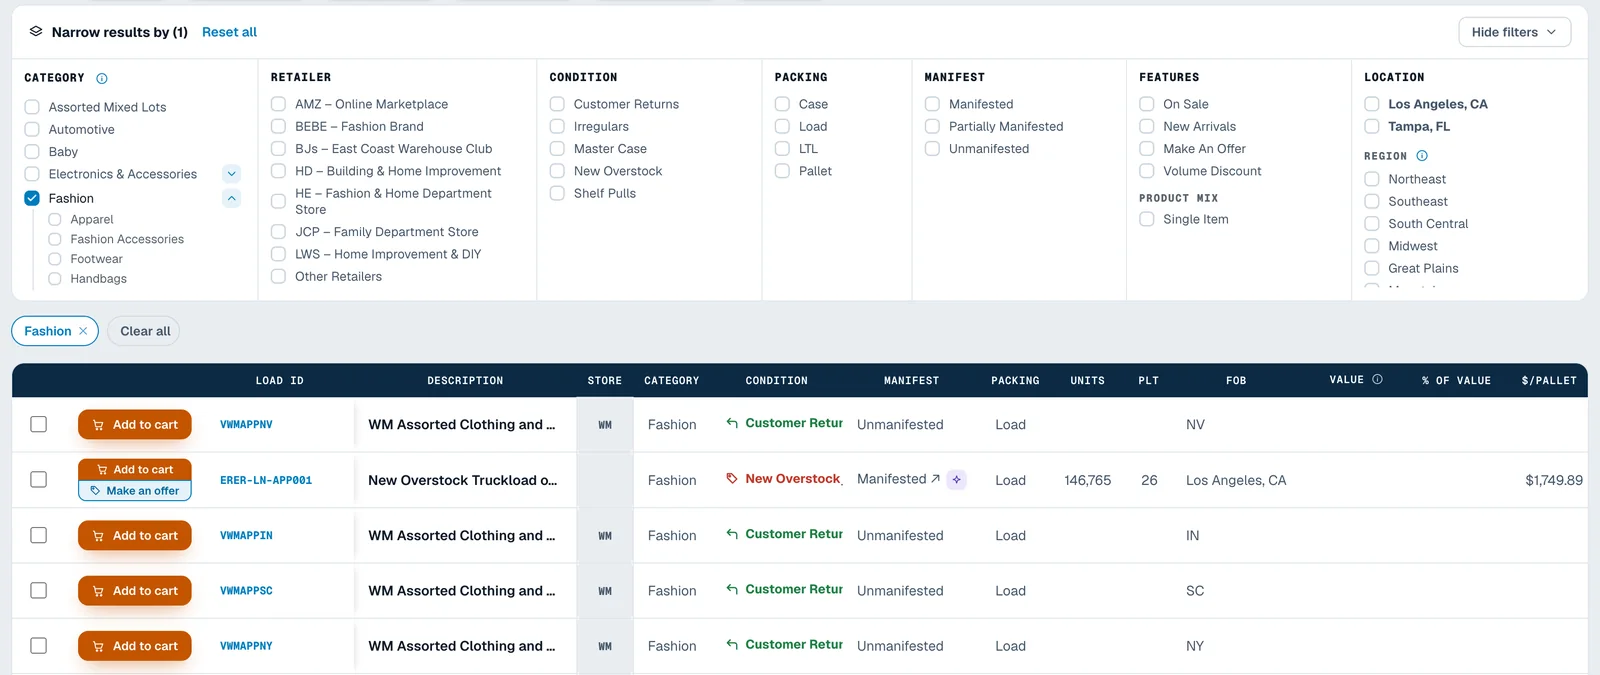Add VWMAPPNY load to cart
The width and height of the screenshot is (1600, 675).
pos(135,646)
